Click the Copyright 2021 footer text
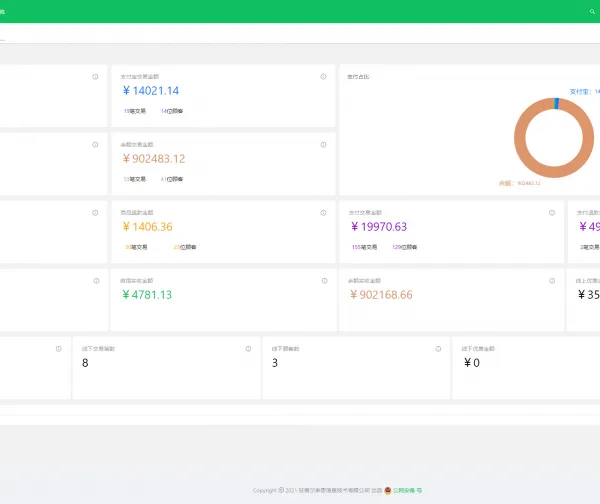The height and width of the screenshot is (504, 600). coord(318,490)
